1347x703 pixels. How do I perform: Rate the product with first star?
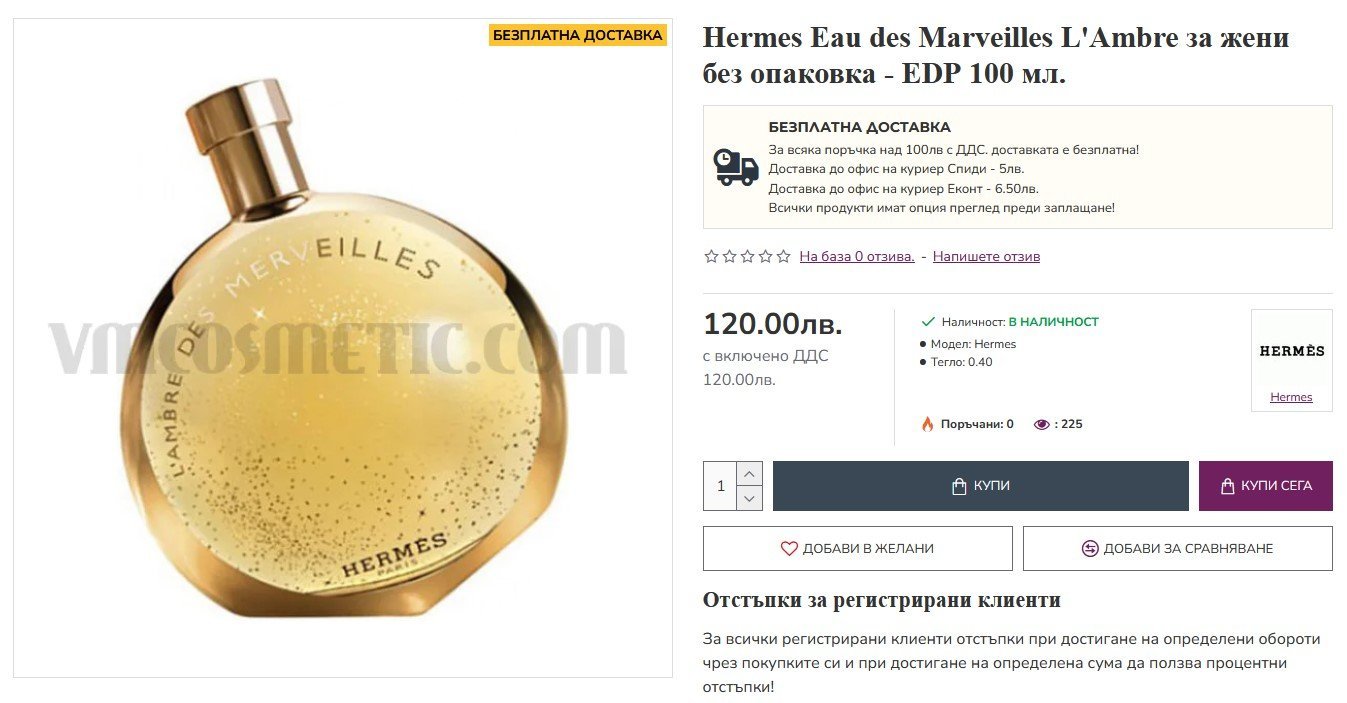[711, 256]
